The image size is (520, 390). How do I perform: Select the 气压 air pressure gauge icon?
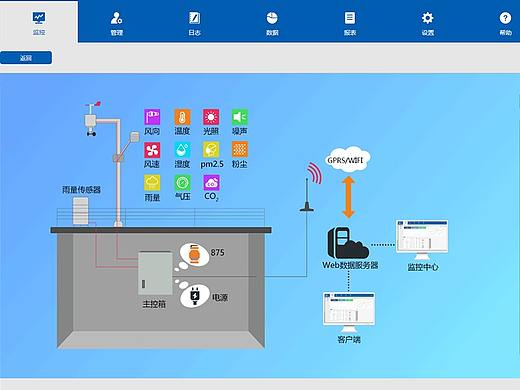pos(182,182)
